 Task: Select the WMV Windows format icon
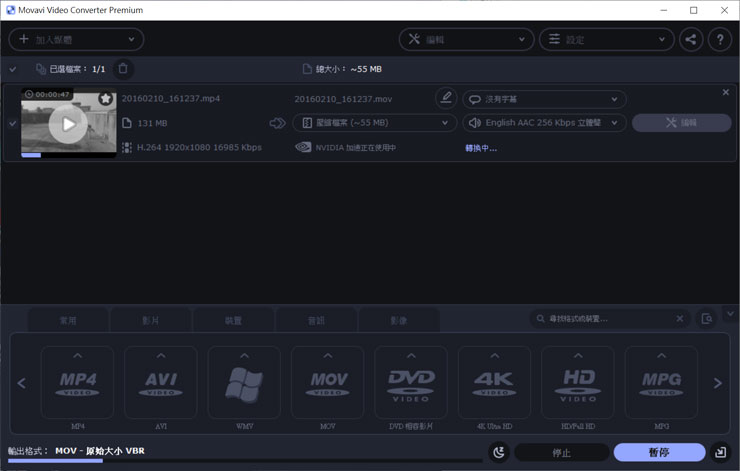(244, 385)
